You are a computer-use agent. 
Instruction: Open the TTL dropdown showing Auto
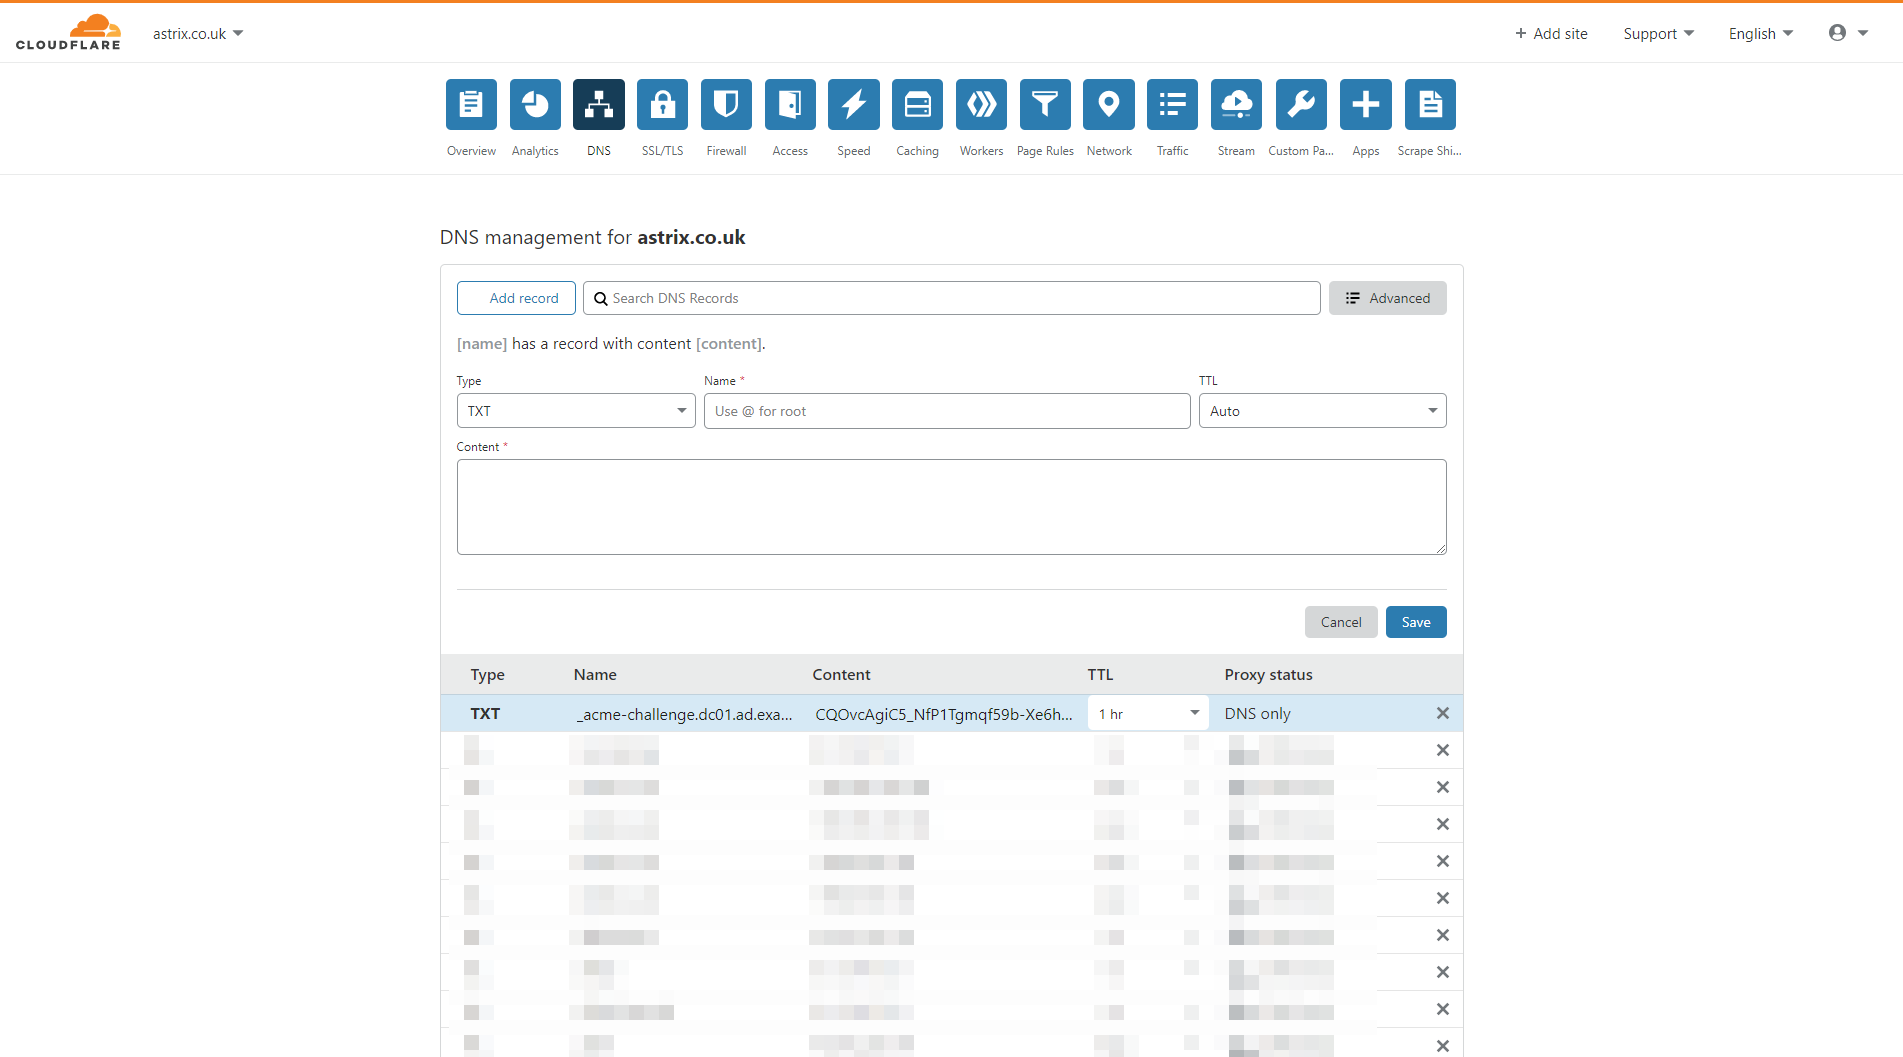click(x=1322, y=410)
